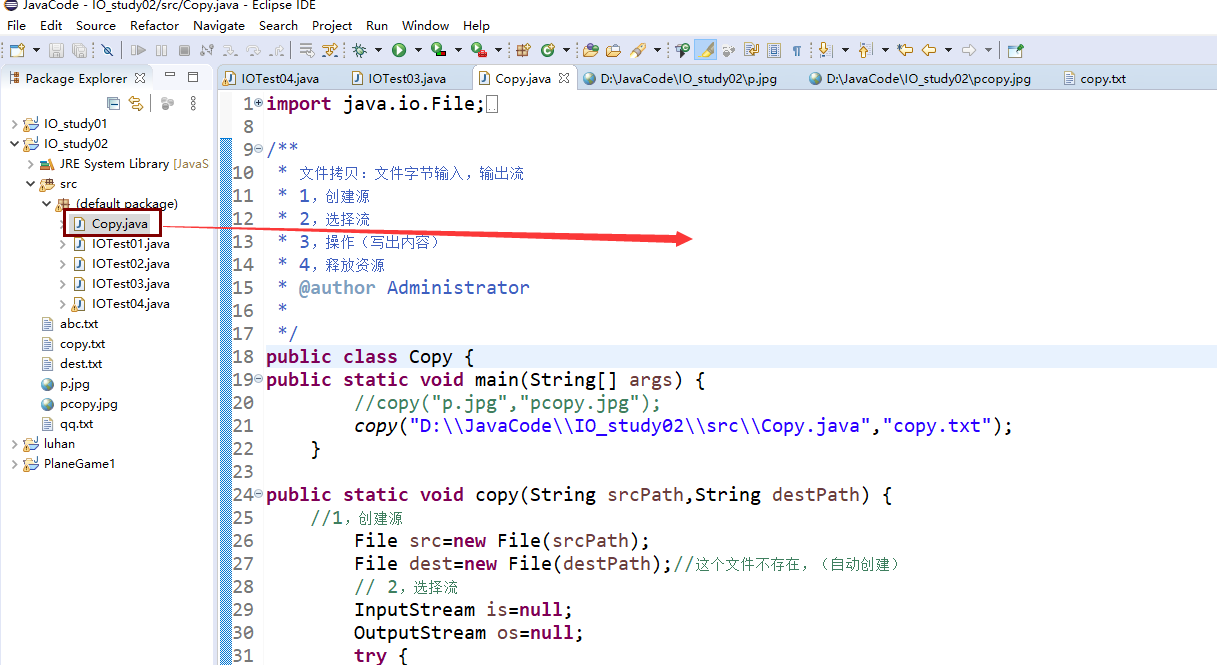
Task: Collapse the IO_study02 project
Action: pyautogui.click(x=14, y=144)
